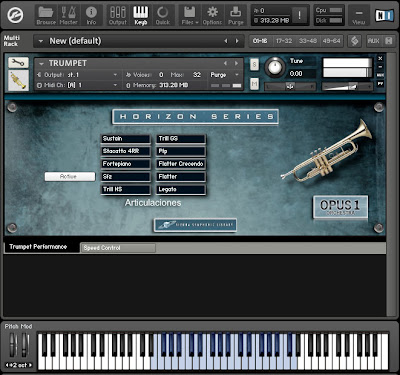
Task: Select the Staccato 4RR articulation
Action: 126,151
